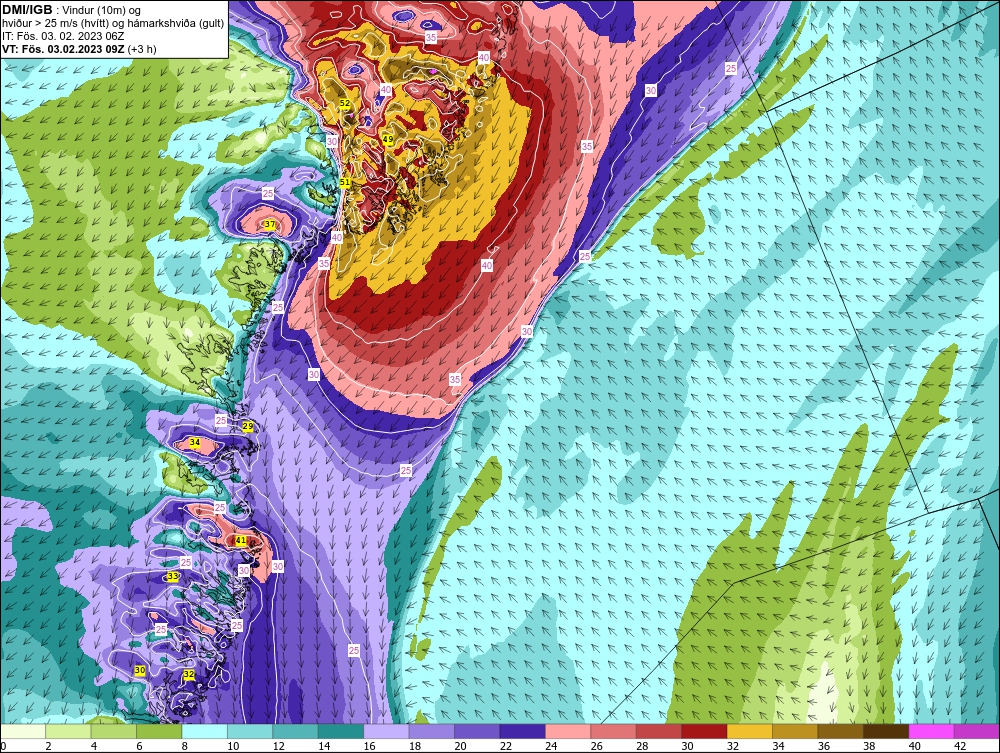
Task: Click the legend scale number 28
Action: 642,746
